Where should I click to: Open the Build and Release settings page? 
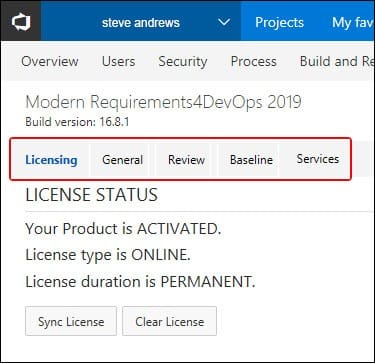pyautogui.click(x=336, y=61)
